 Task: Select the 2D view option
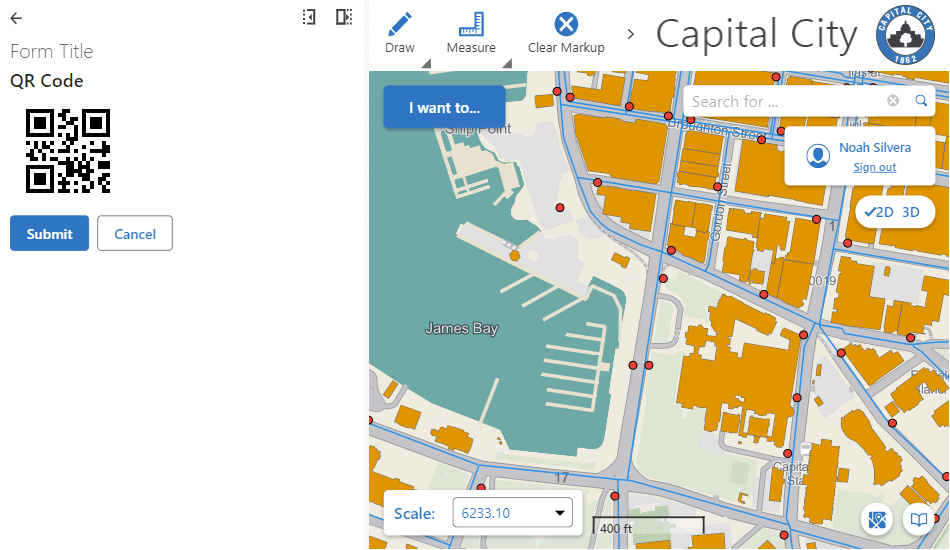[x=879, y=212]
